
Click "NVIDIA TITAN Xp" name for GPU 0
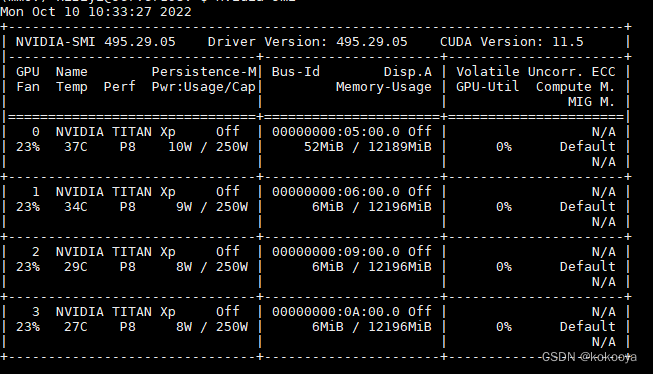[x=116, y=132]
